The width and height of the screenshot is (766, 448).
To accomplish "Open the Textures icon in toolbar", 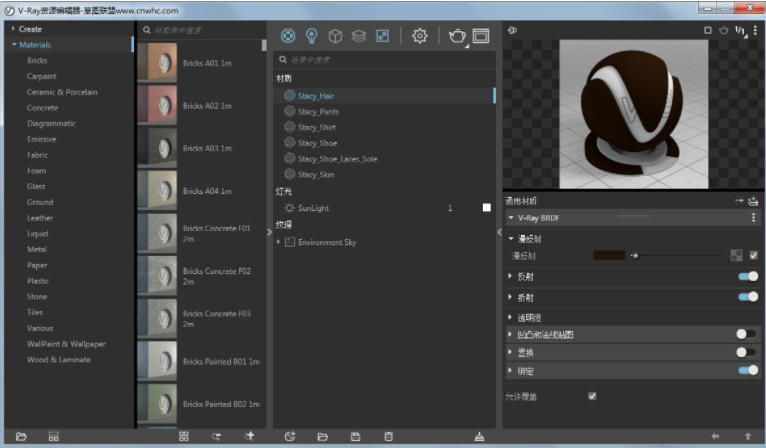I will [x=382, y=36].
